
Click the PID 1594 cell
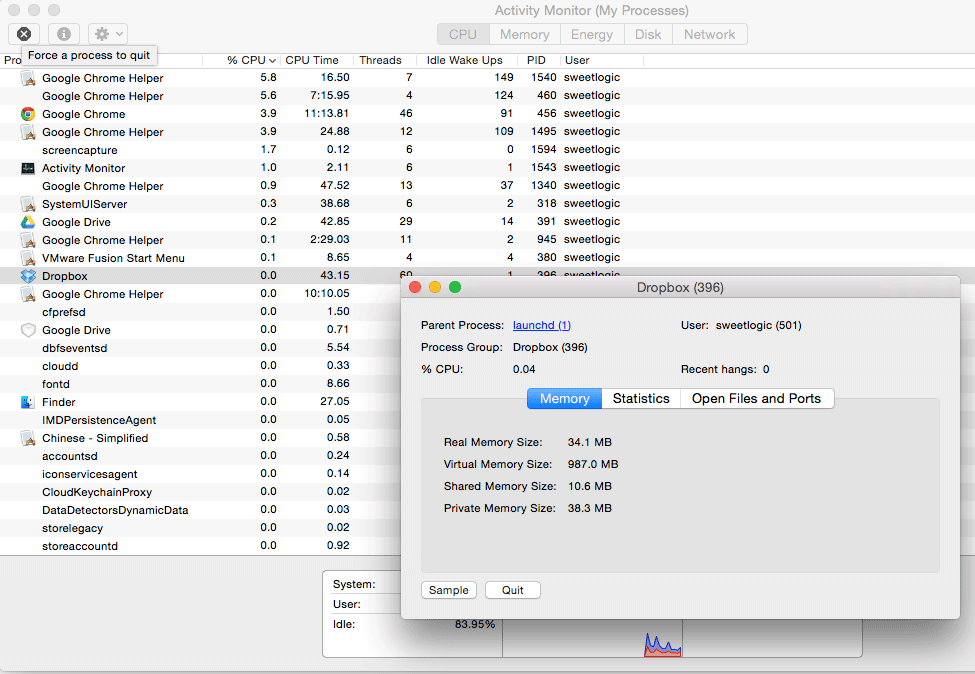543,149
